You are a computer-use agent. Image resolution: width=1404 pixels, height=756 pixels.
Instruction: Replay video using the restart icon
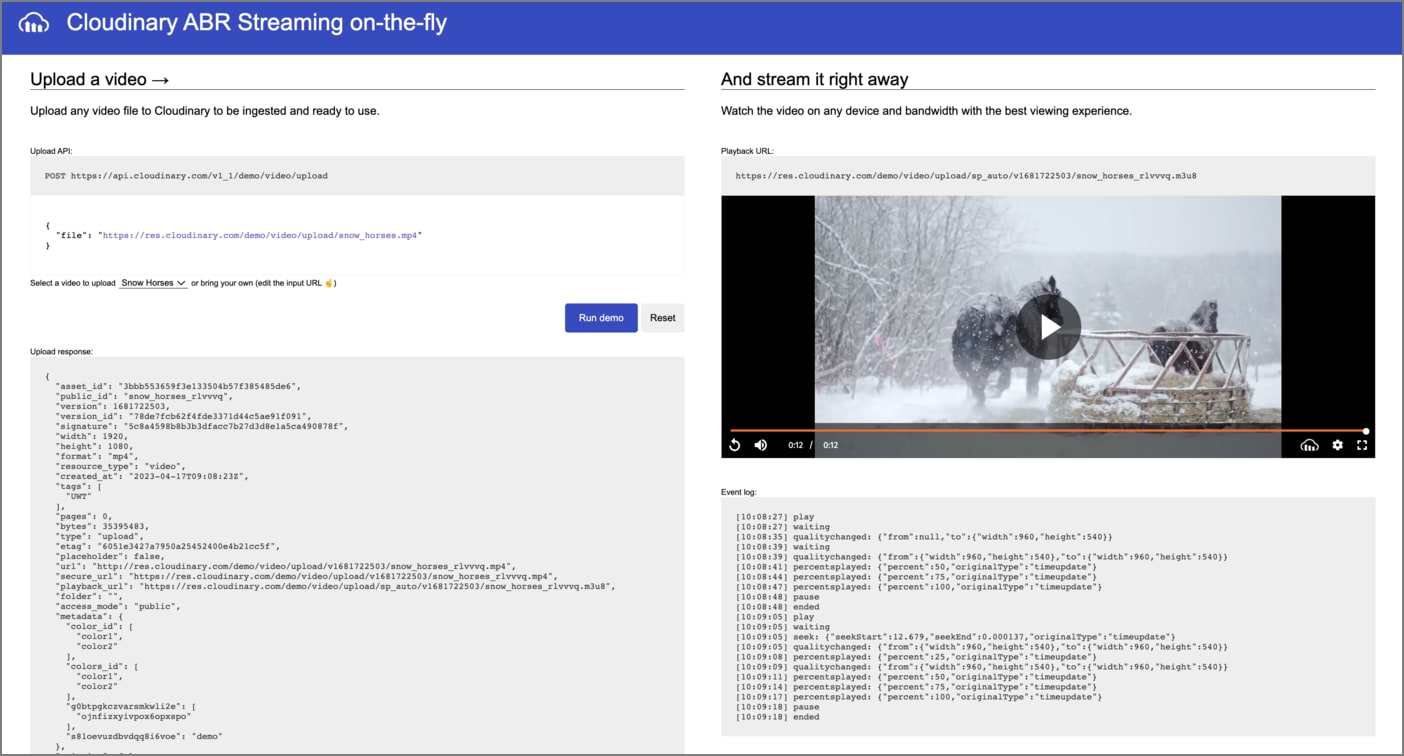735,445
